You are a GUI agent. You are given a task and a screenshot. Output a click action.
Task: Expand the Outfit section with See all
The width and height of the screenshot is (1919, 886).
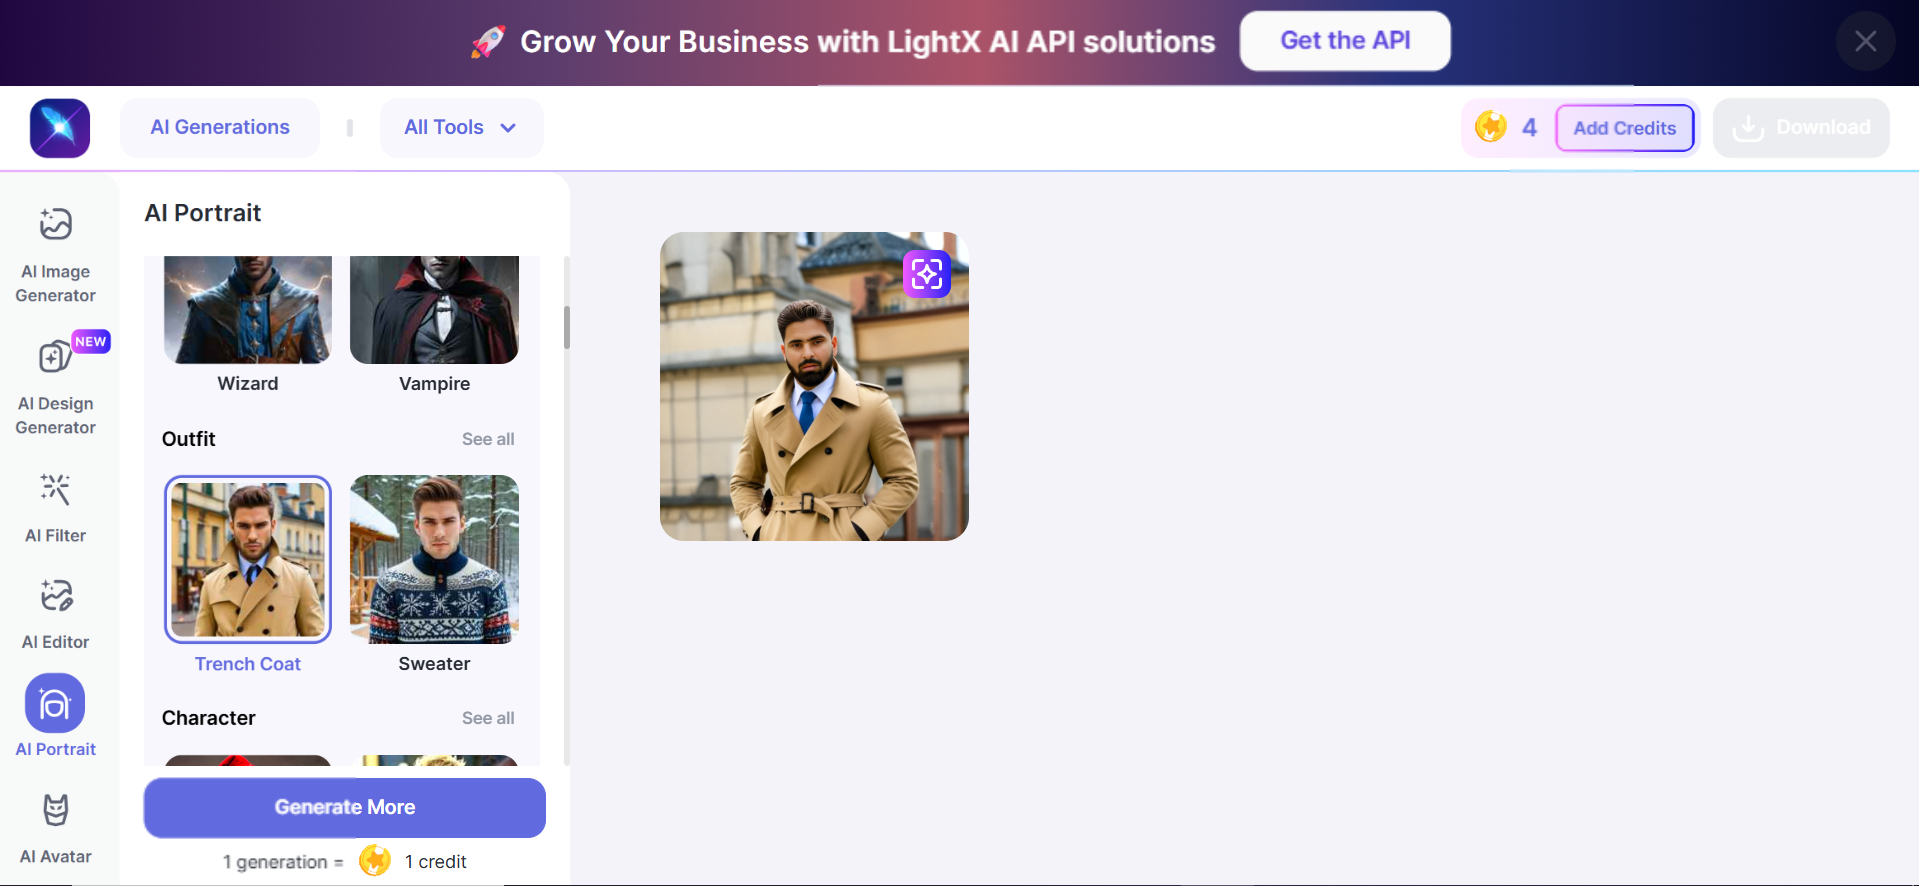click(x=488, y=439)
